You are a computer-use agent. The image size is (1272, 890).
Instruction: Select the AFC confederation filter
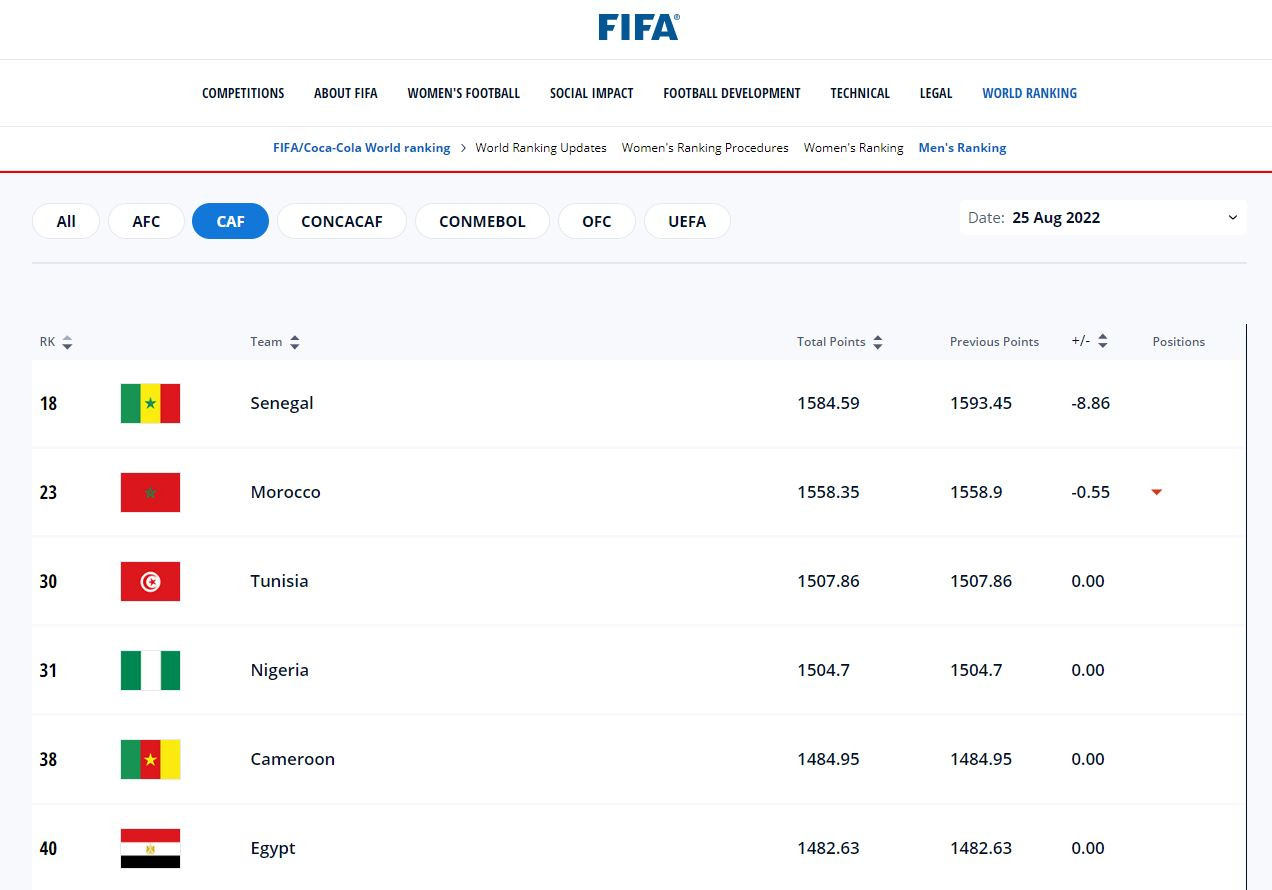[146, 221]
